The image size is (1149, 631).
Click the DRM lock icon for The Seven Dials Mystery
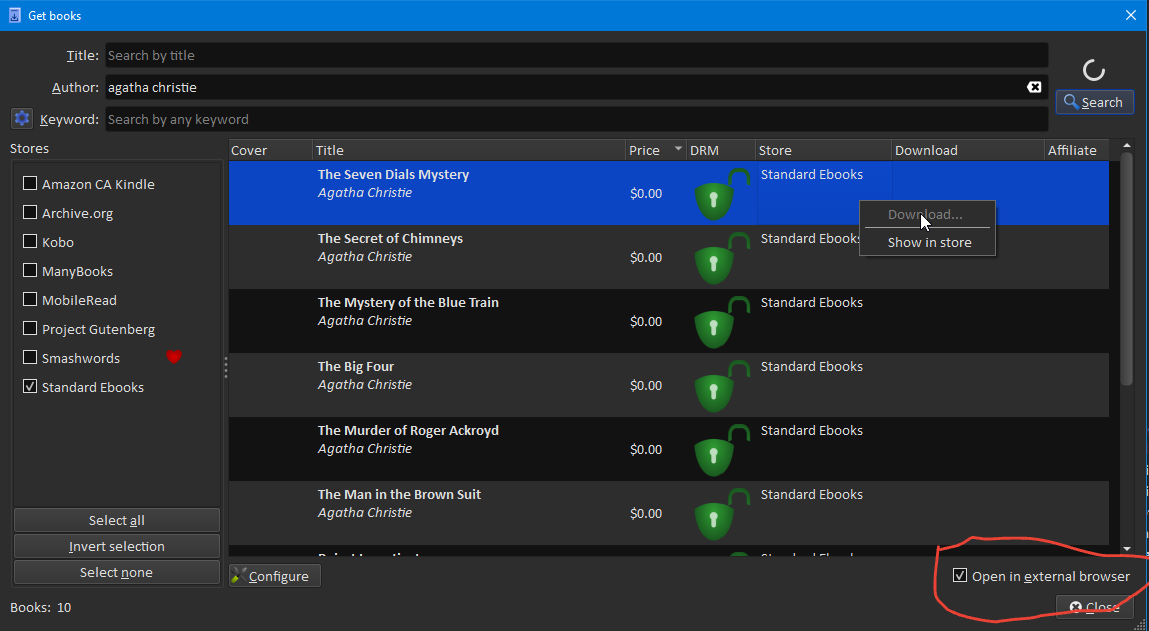pyautogui.click(x=721, y=194)
